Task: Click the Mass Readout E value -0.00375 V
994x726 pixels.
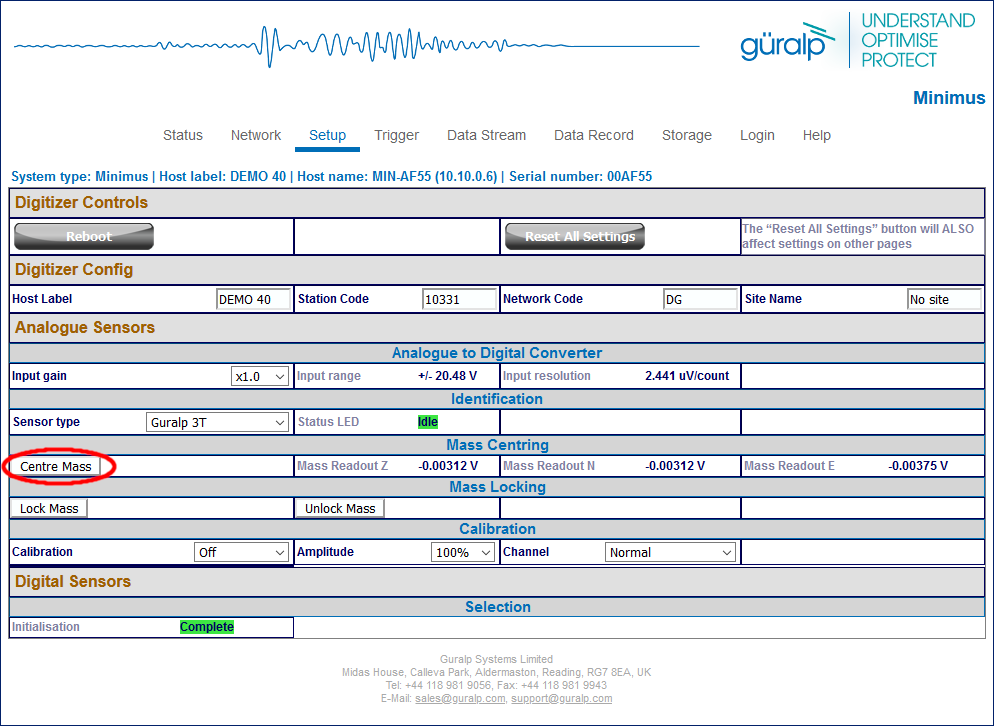Action: tap(918, 466)
